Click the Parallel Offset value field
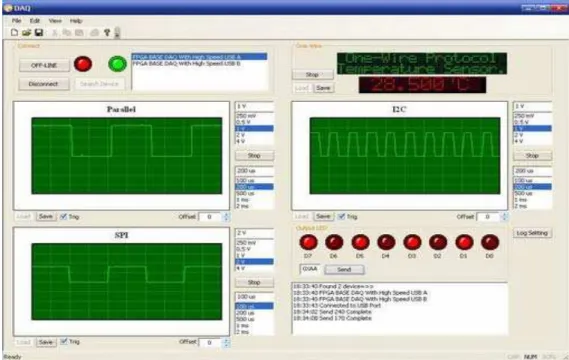Viewport: 569px width, 360px height. click(210, 217)
